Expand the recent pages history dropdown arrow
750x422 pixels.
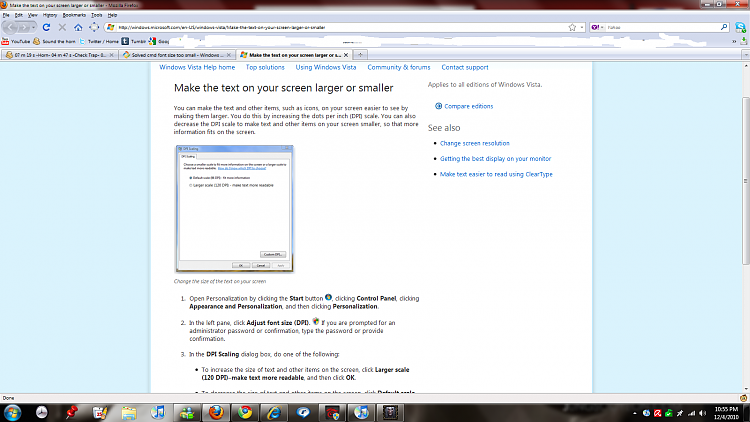(33, 27)
